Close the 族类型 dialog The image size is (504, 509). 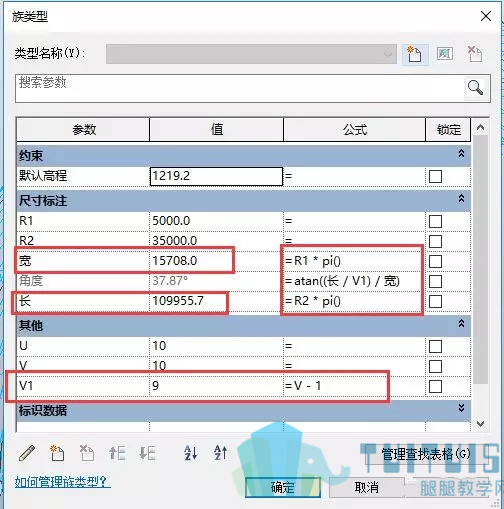(486, 16)
